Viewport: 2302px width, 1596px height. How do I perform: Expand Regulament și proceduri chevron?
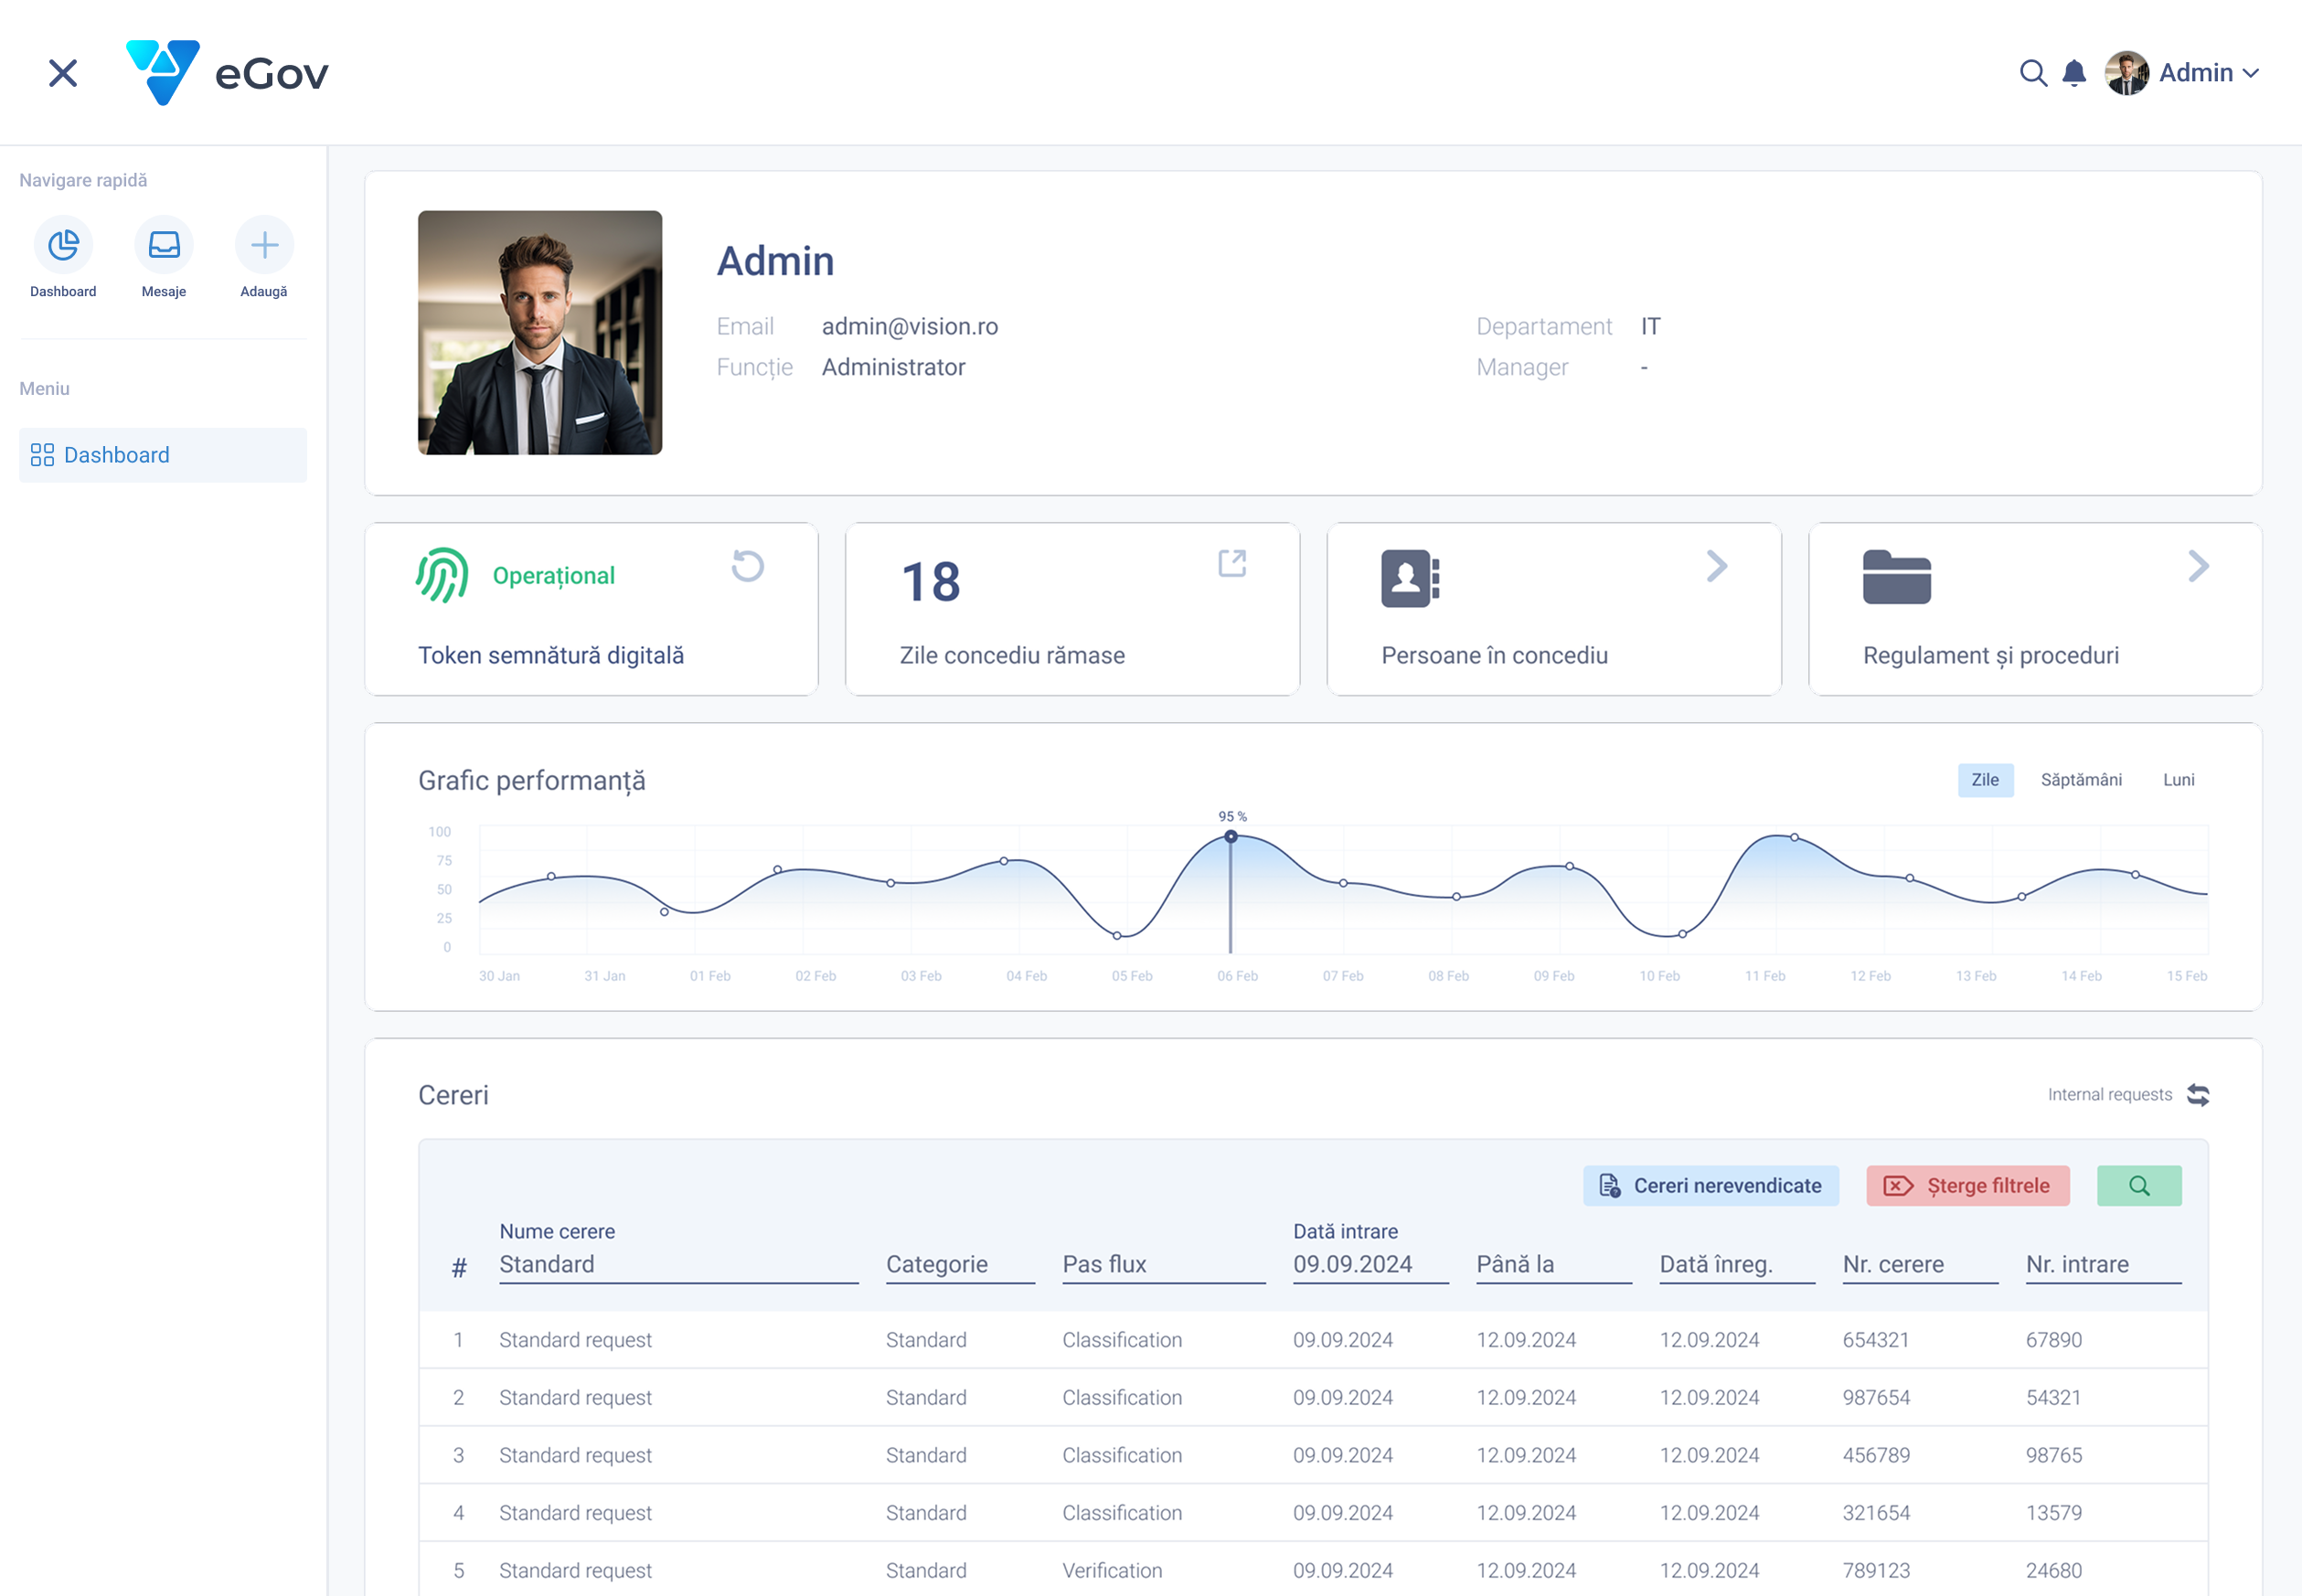pyautogui.click(x=2197, y=566)
